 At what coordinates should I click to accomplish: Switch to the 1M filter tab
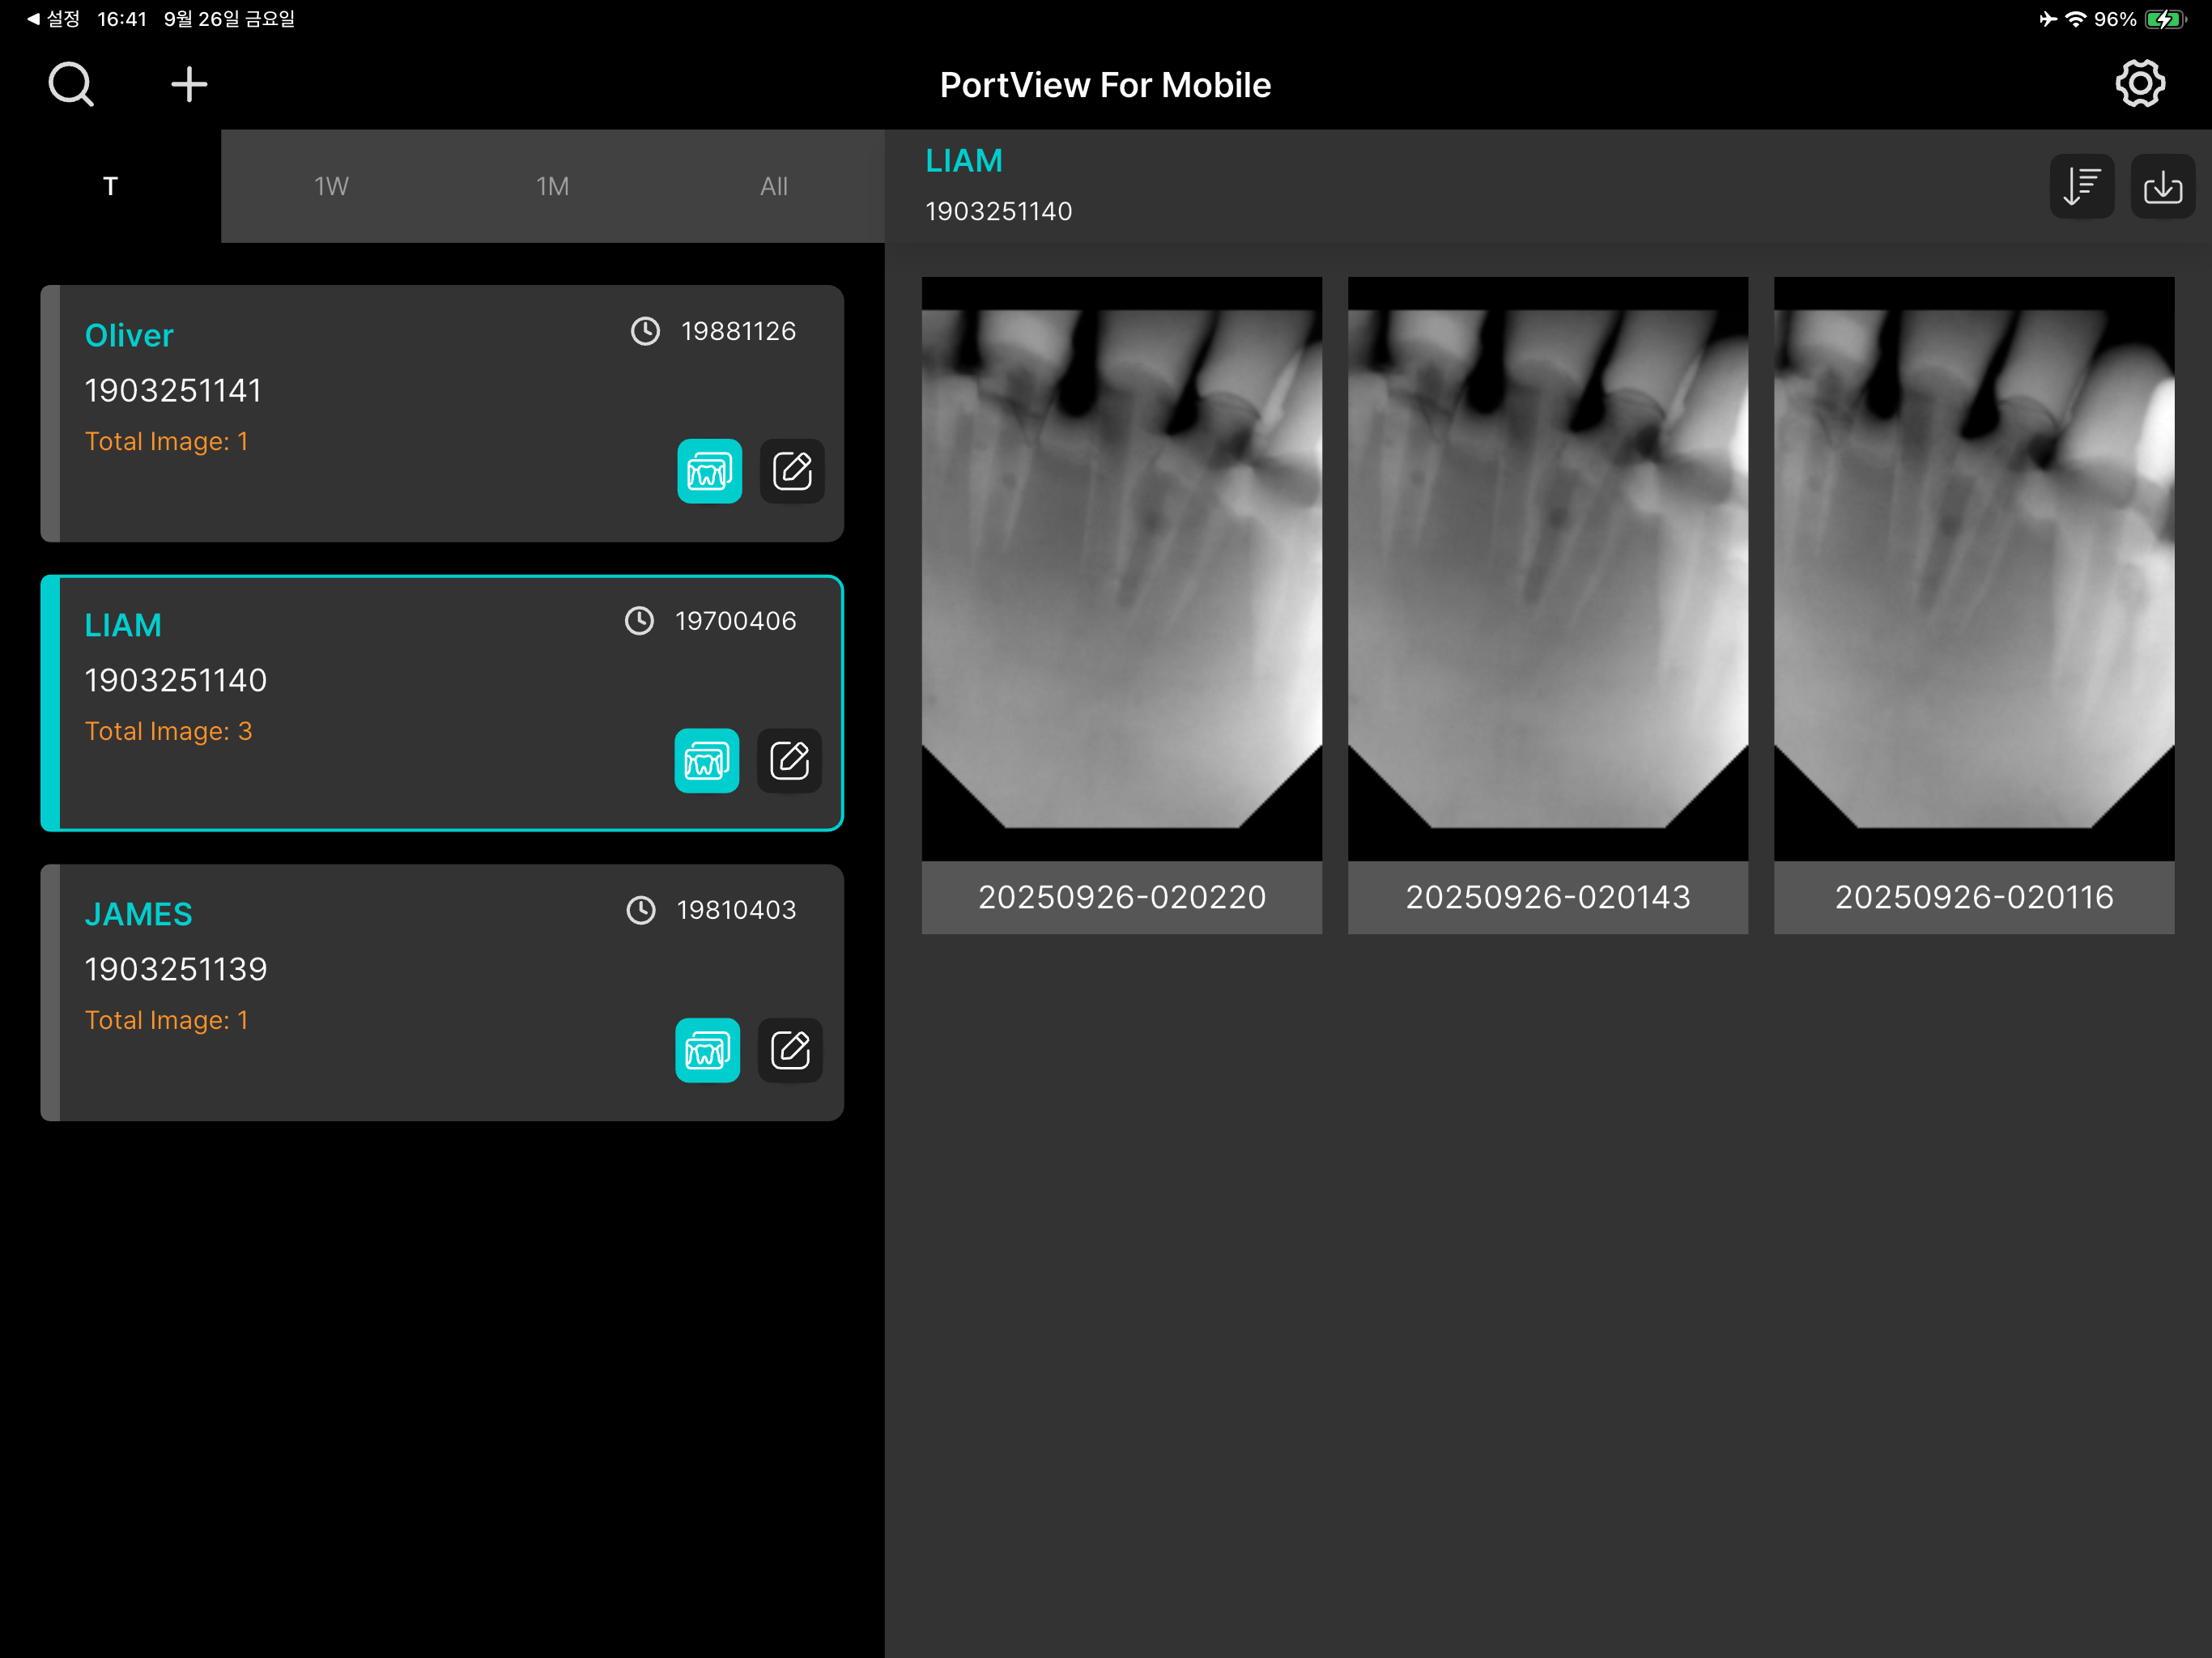click(552, 186)
